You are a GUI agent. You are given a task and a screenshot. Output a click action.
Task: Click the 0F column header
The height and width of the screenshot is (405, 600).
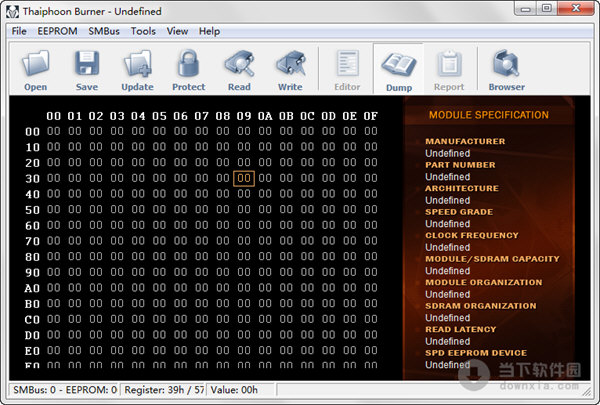(370, 116)
